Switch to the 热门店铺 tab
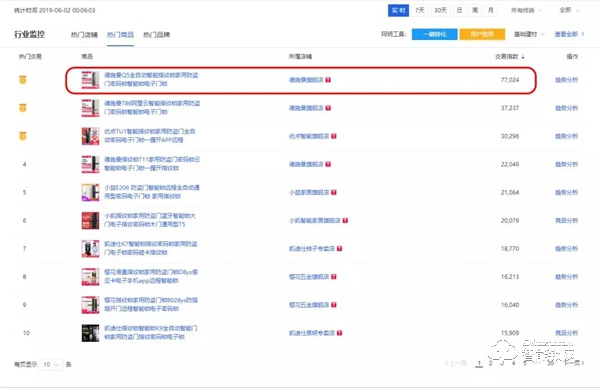The width and height of the screenshot is (600, 388). point(84,35)
